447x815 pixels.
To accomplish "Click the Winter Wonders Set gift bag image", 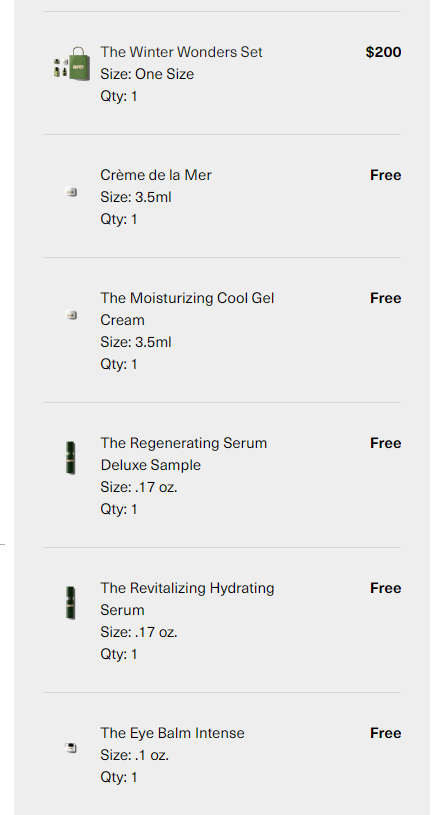I will pos(72,63).
